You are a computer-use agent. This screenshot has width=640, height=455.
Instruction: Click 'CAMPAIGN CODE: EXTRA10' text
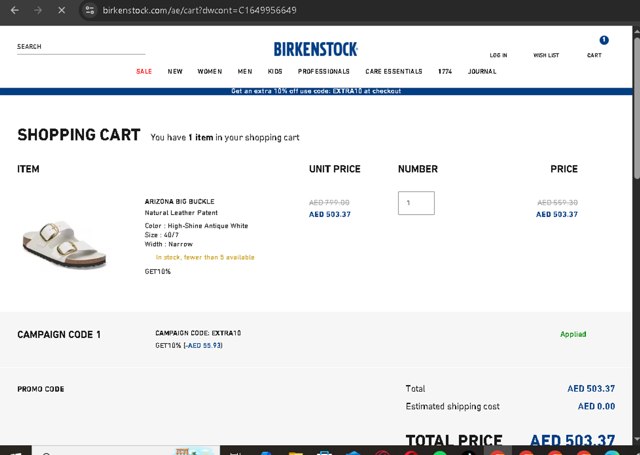198,333
